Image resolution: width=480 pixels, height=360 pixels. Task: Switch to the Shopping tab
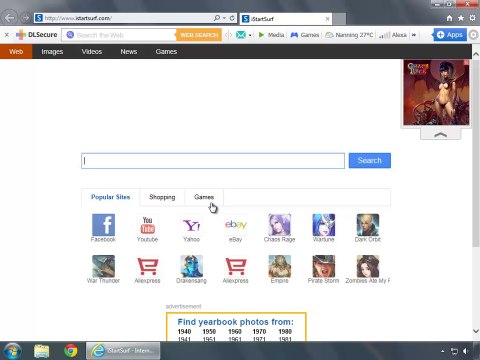[x=162, y=197]
